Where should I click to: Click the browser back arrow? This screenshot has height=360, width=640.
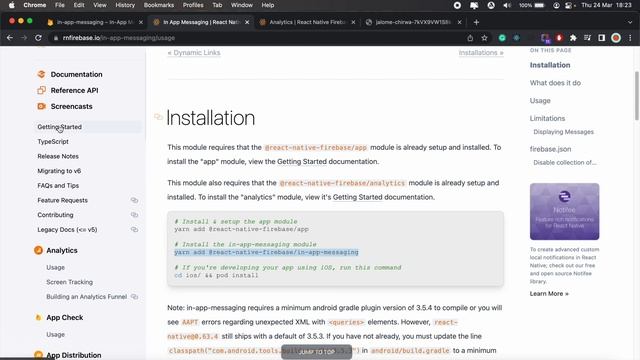click(x=10, y=38)
